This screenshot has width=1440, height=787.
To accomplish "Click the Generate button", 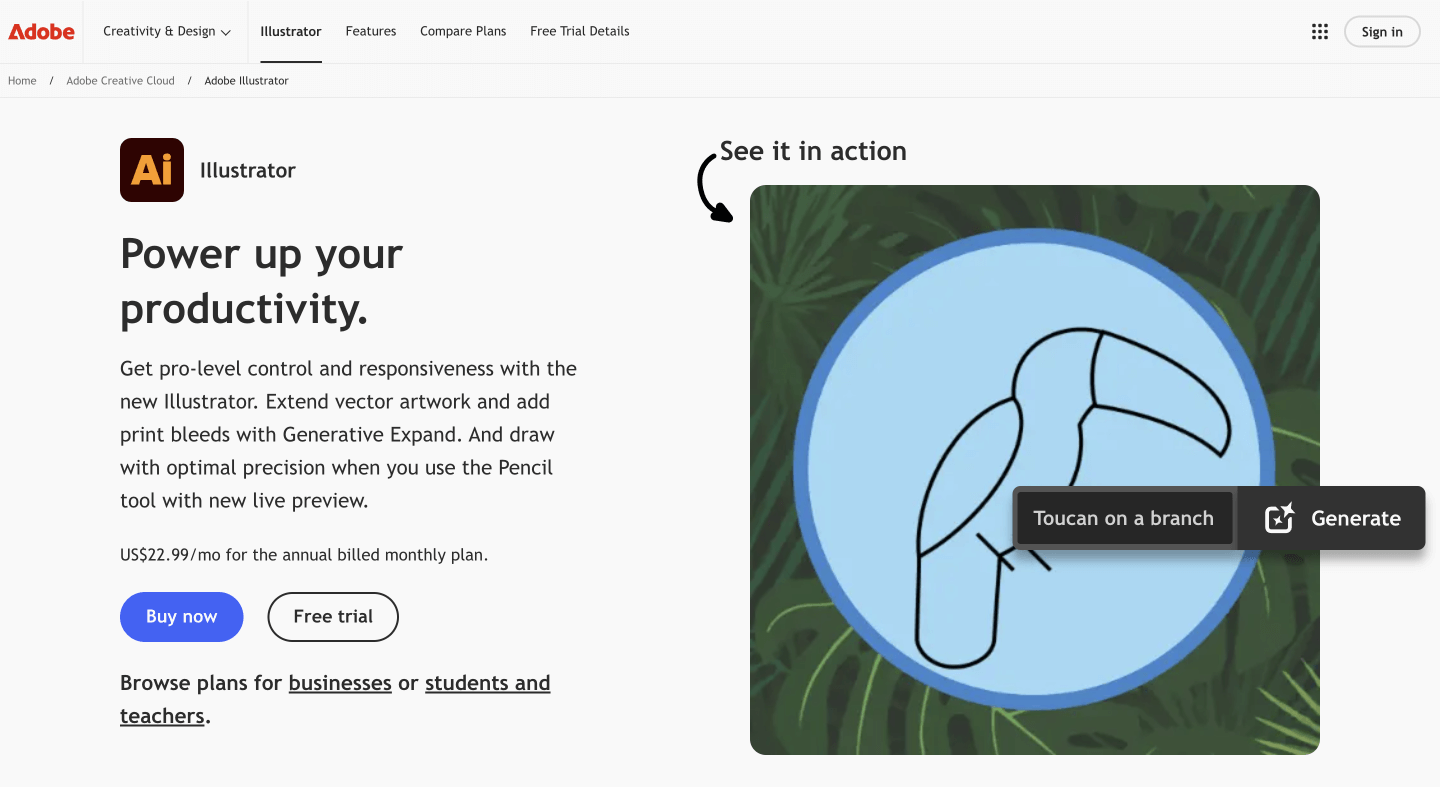I will pos(1356,518).
